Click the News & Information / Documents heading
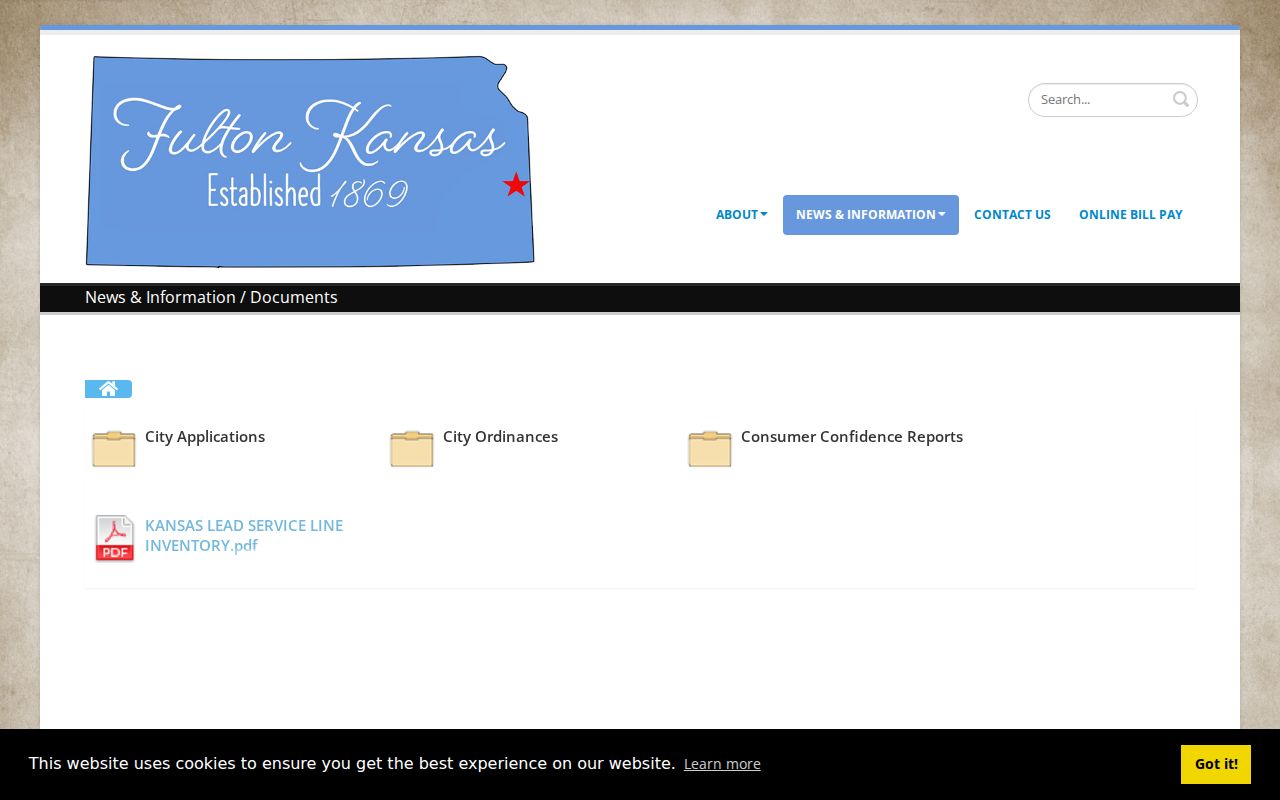Viewport: 1280px width, 800px height. [211, 297]
